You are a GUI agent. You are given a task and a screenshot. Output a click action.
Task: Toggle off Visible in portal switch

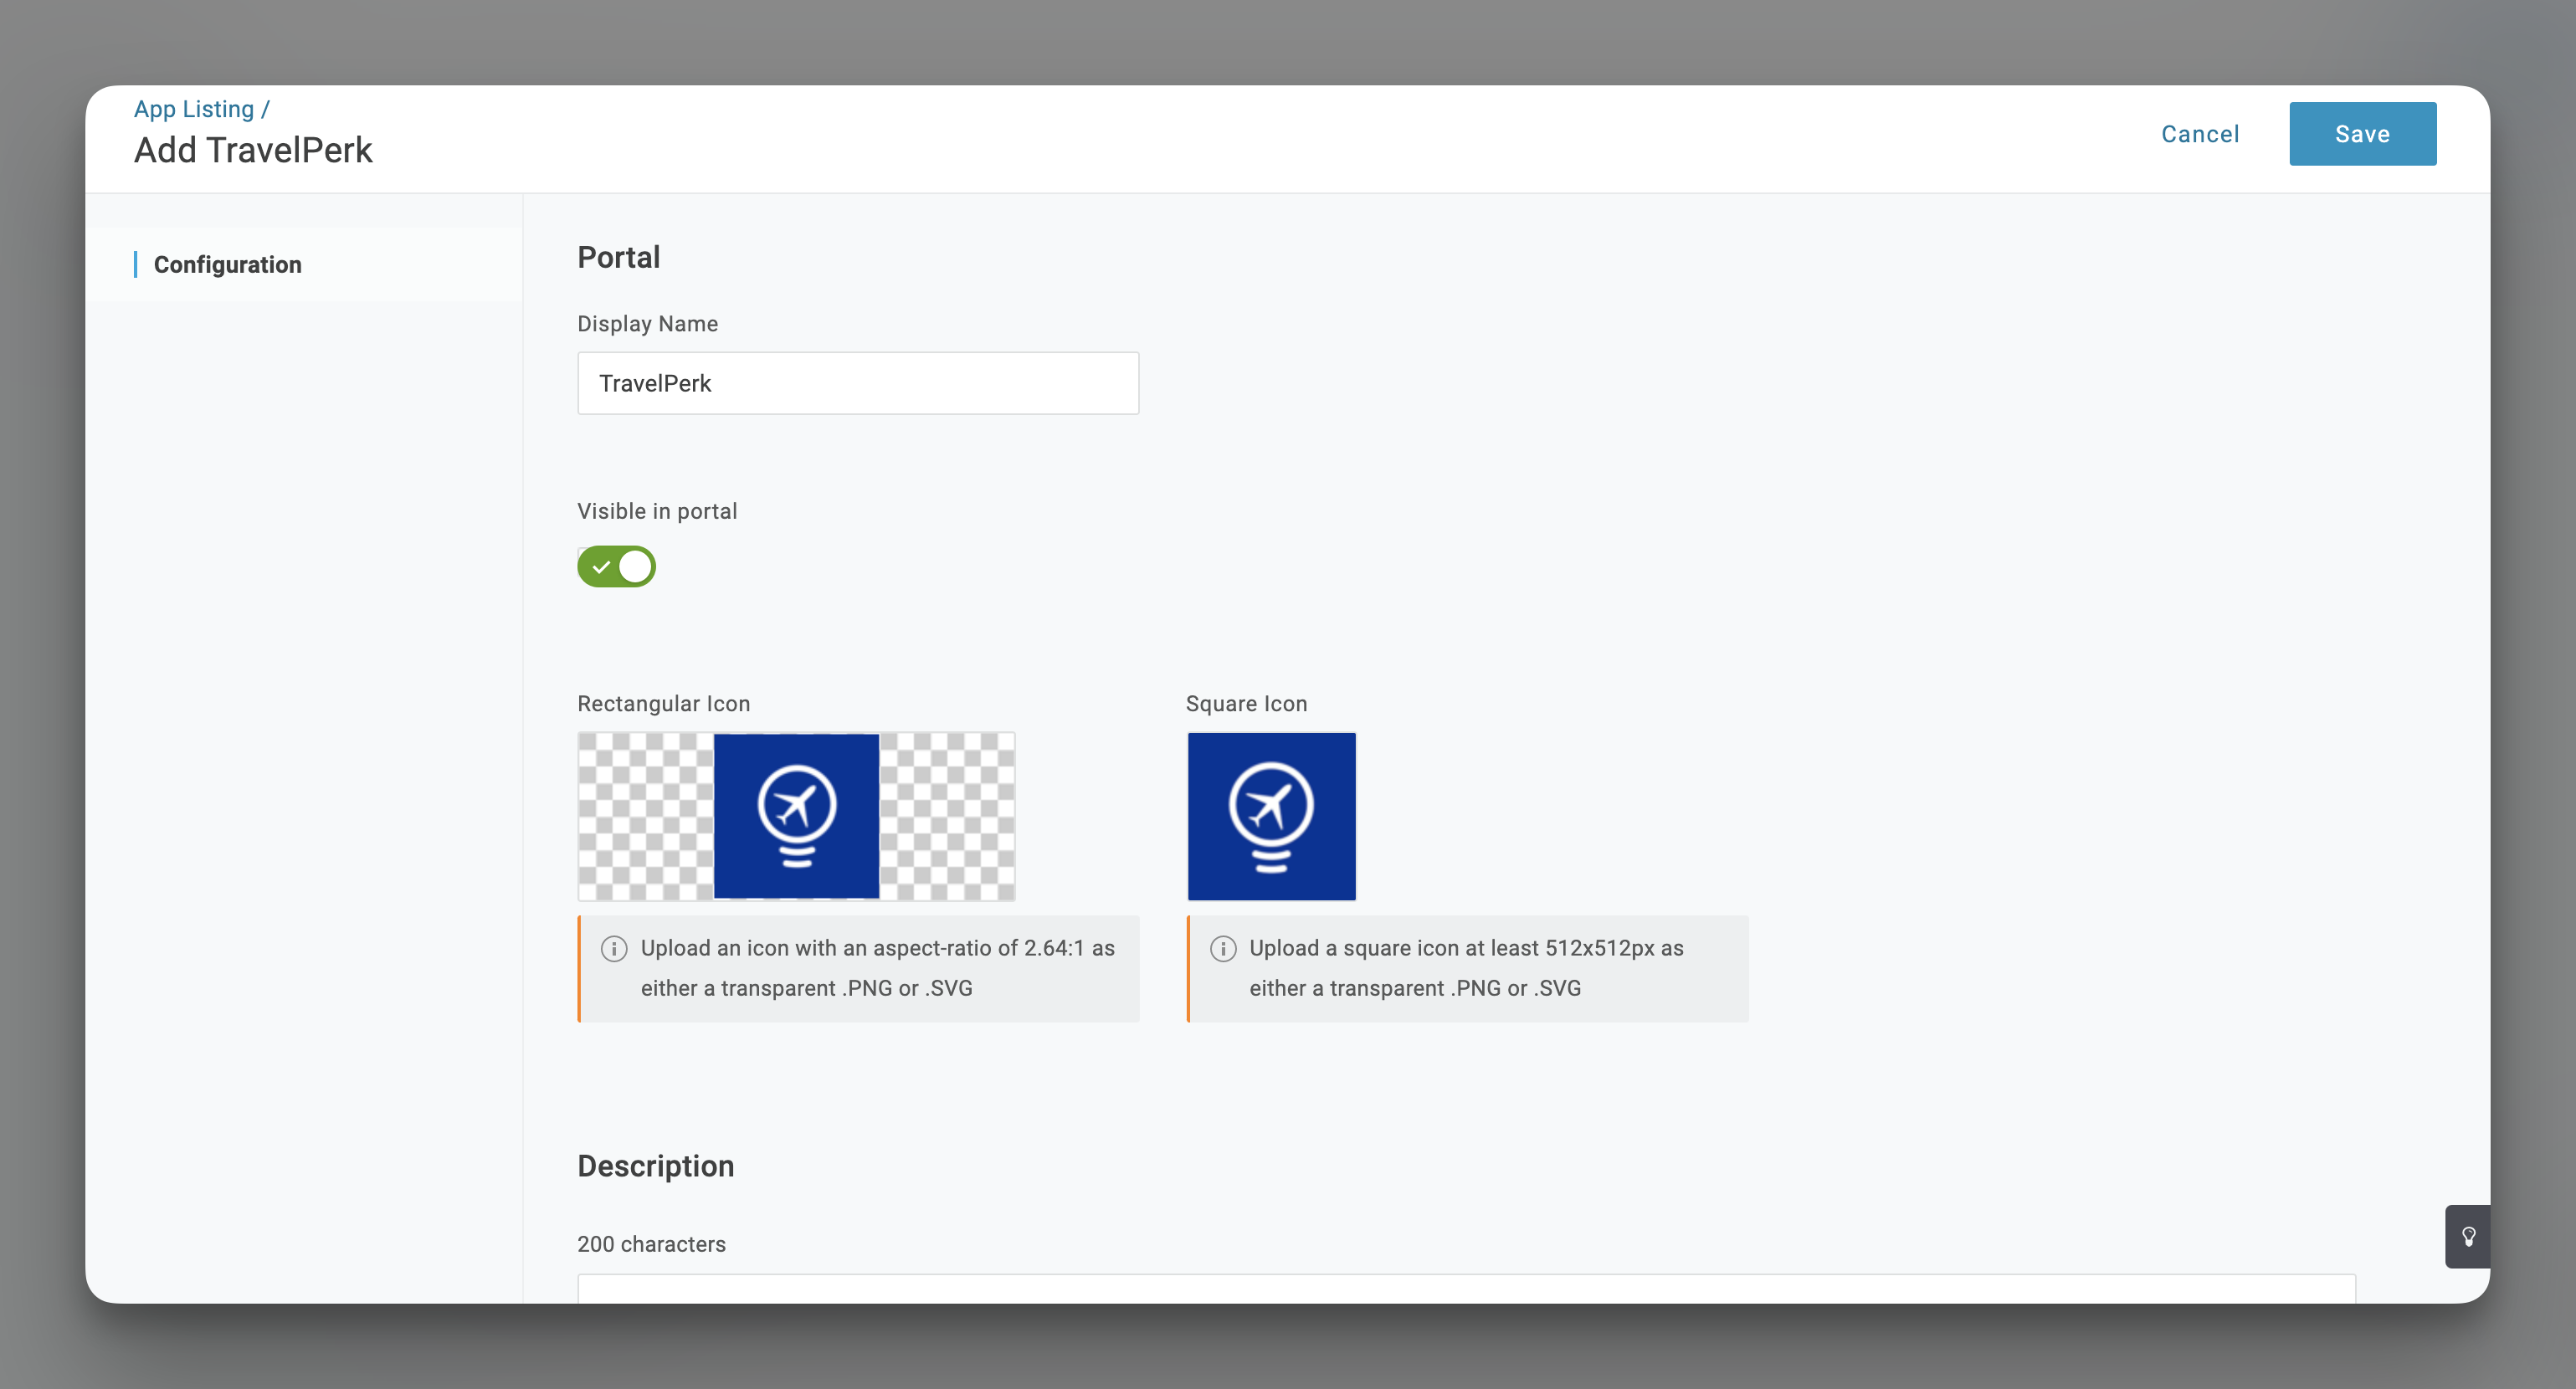click(616, 566)
